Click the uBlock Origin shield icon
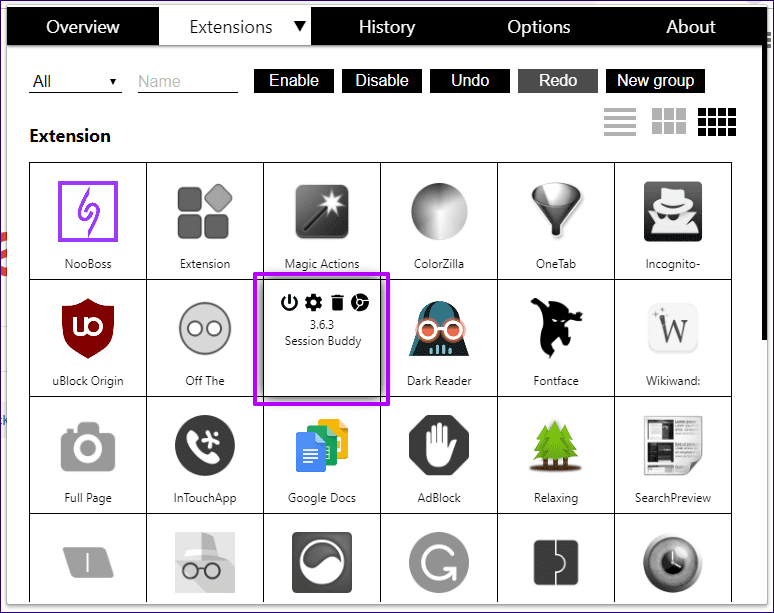This screenshot has height=613, width=774. (x=88, y=328)
